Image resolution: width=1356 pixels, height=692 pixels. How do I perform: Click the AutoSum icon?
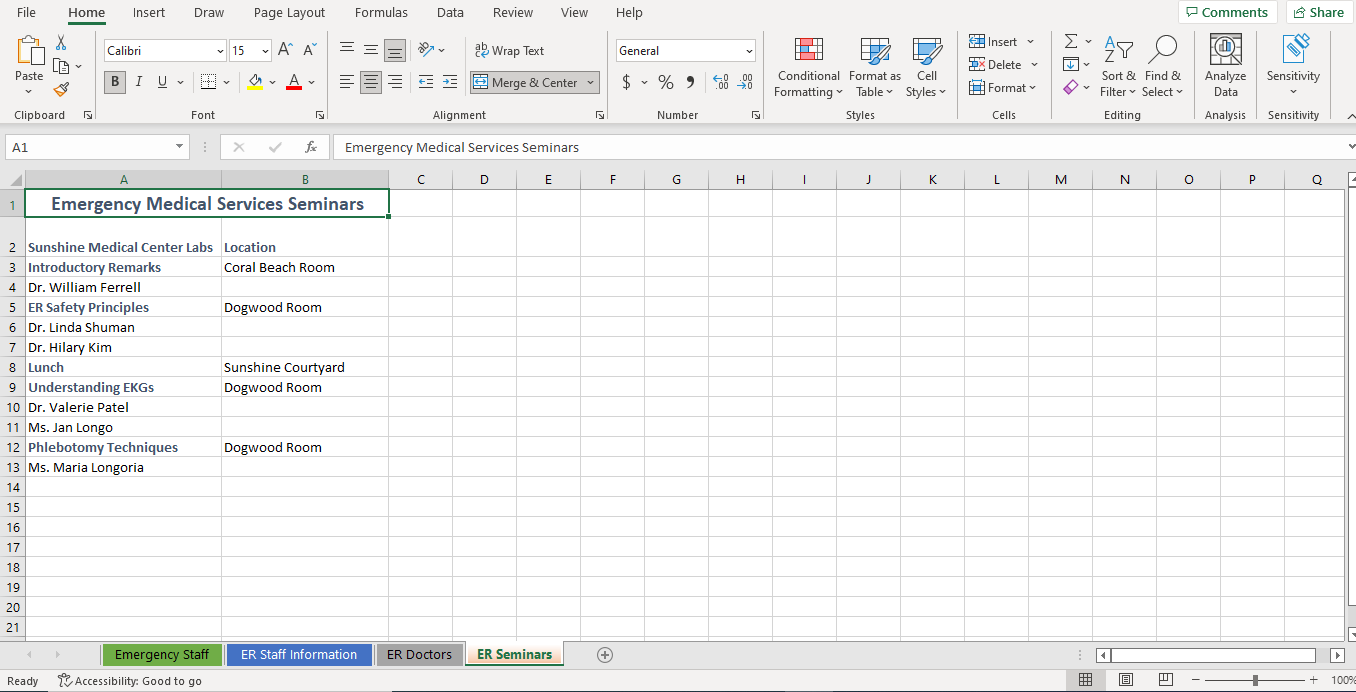click(x=1071, y=41)
